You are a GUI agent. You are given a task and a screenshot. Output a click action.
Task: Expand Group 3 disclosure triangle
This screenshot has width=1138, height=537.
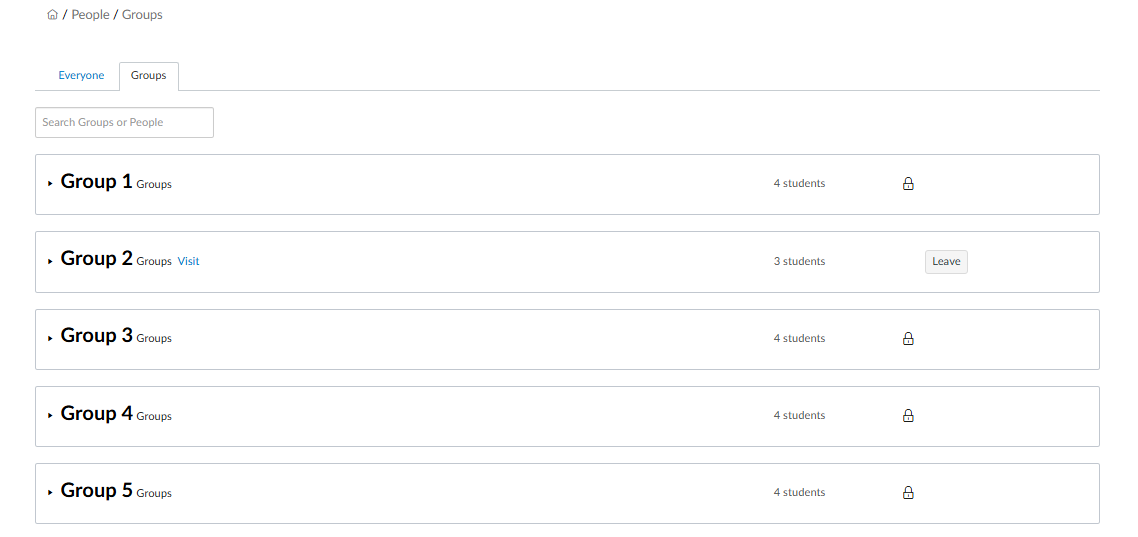pos(50,339)
